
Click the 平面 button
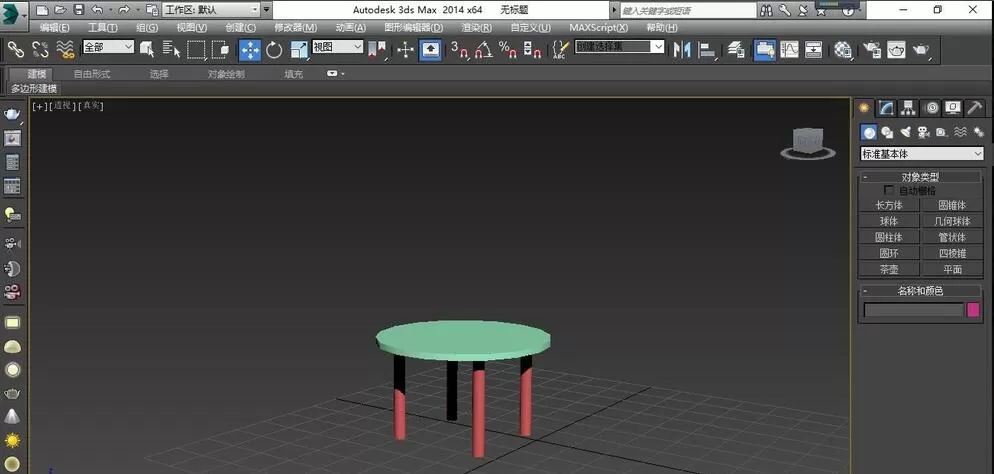click(952, 269)
